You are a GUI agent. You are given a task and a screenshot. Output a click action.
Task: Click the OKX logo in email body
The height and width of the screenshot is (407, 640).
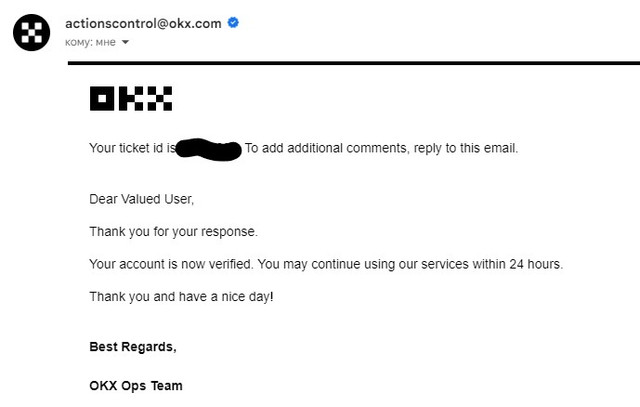(x=131, y=98)
